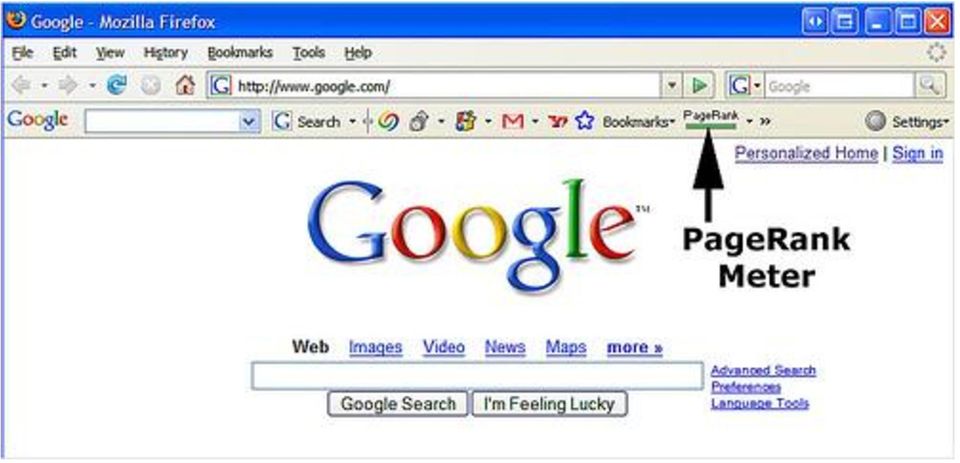Image resolution: width=960 pixels, height=463 pixels.
Task: Click the green Go arrow button
Action: (x=699, y=86)
